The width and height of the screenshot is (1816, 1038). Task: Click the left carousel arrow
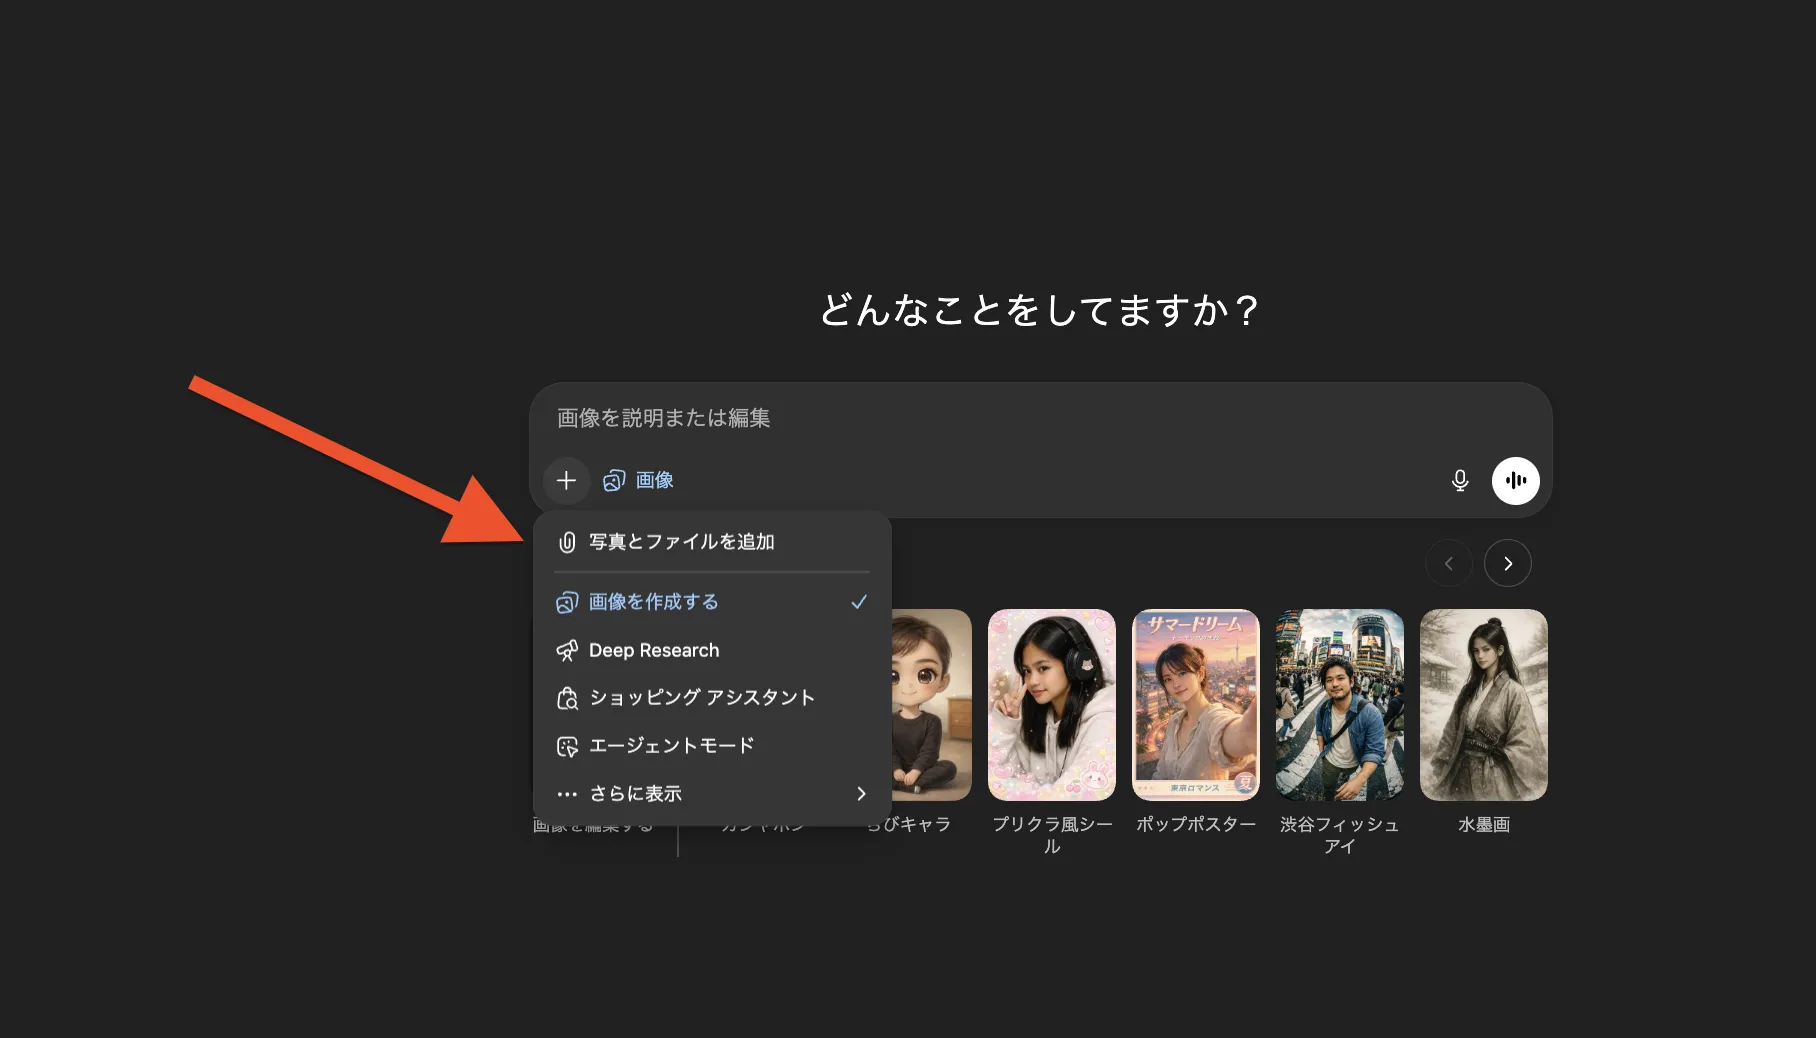coord(1449,563)
